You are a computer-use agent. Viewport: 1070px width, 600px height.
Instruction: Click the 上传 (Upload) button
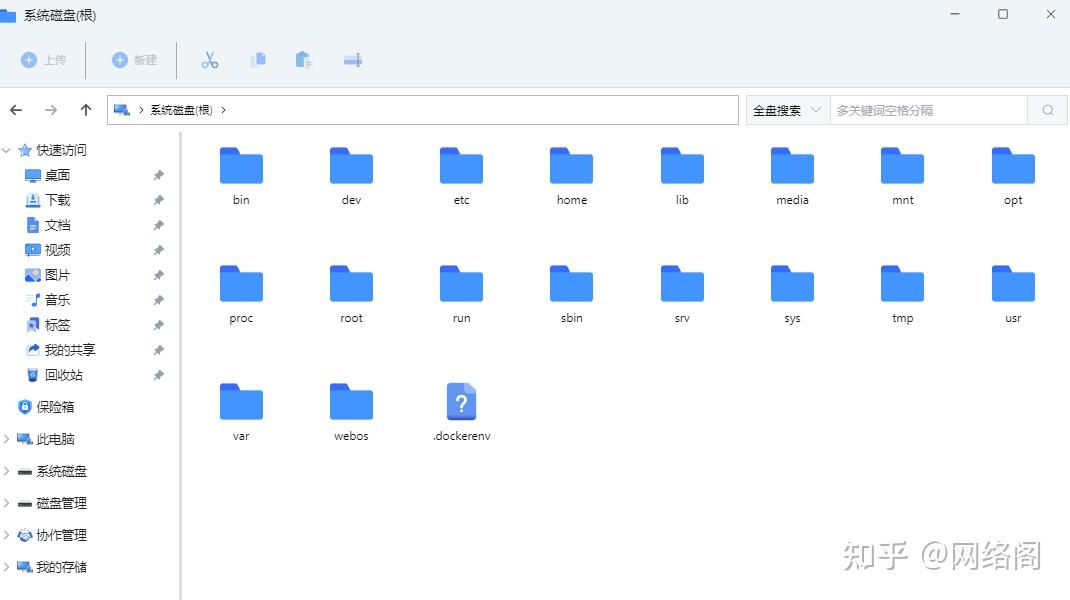click(45, 60)
